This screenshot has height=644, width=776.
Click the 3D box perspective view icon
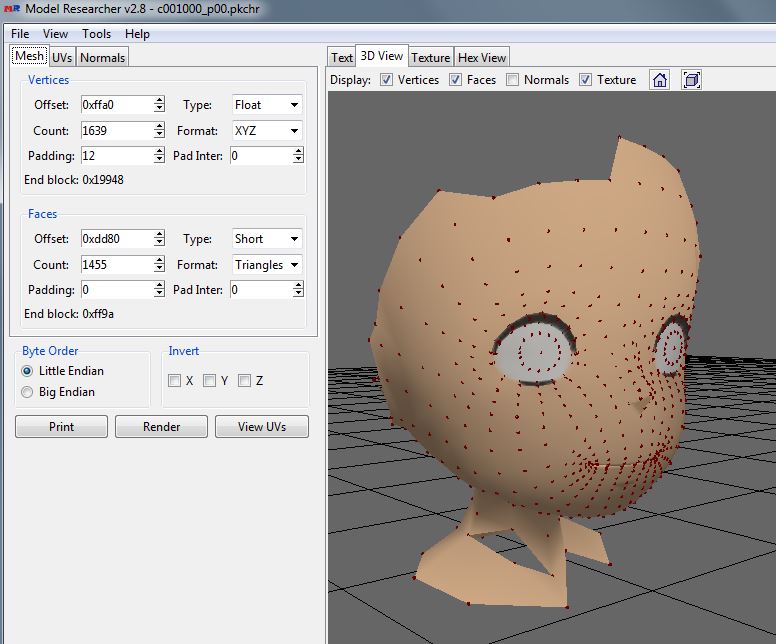[x=691, y=80]
